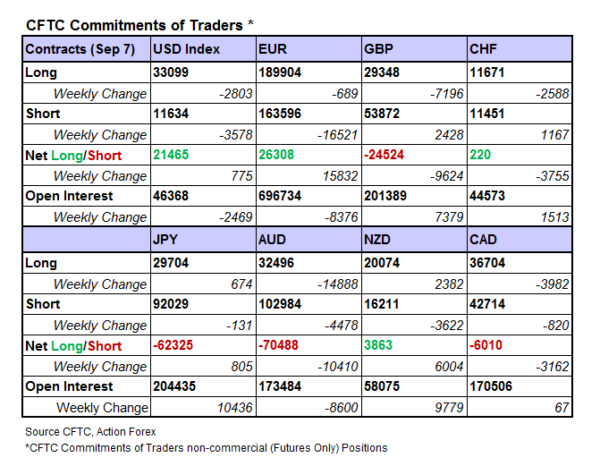Click the GBP net short value -24524

pos(385,156)
